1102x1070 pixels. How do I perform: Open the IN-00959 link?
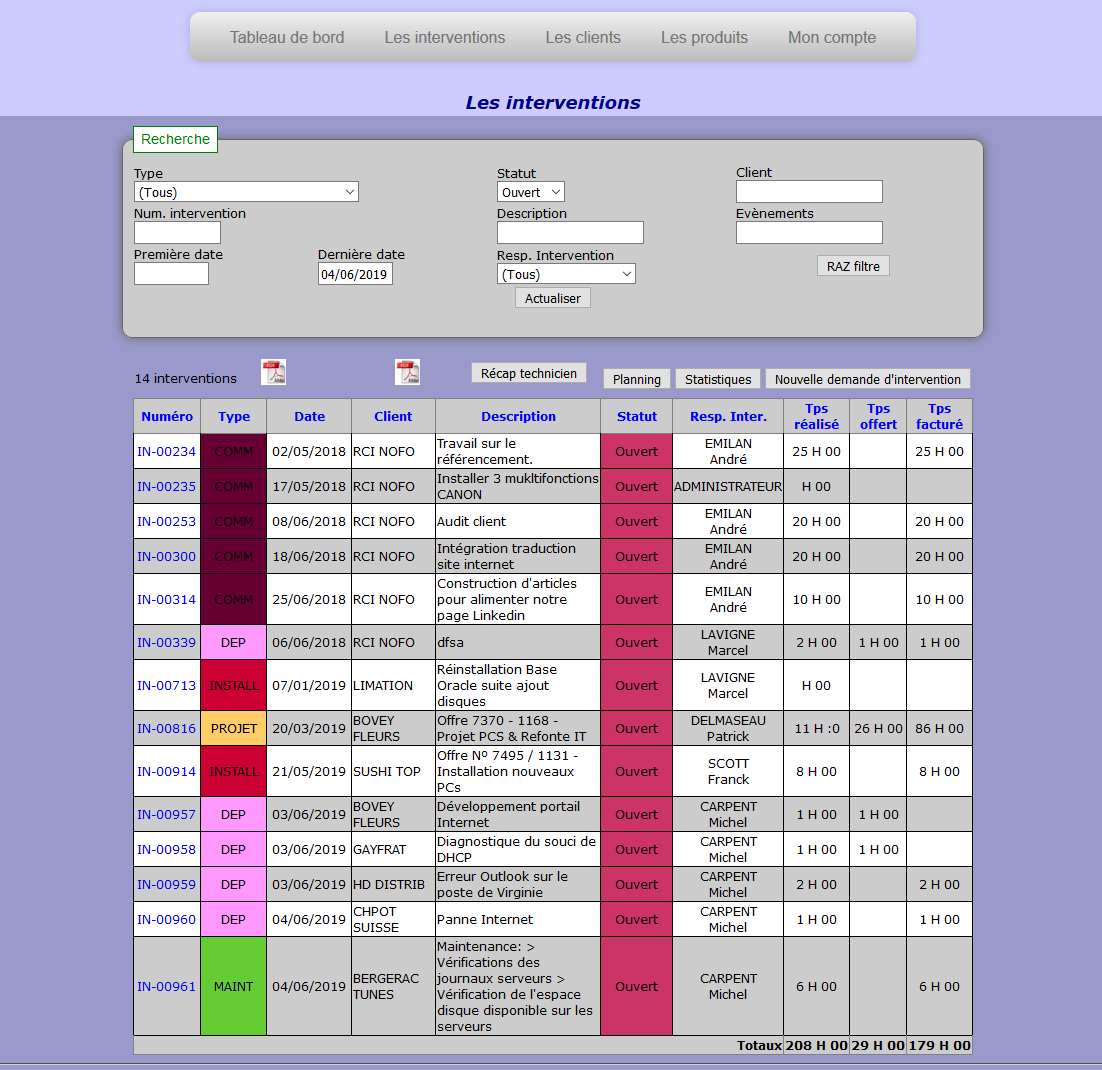[x=167, y=884]
